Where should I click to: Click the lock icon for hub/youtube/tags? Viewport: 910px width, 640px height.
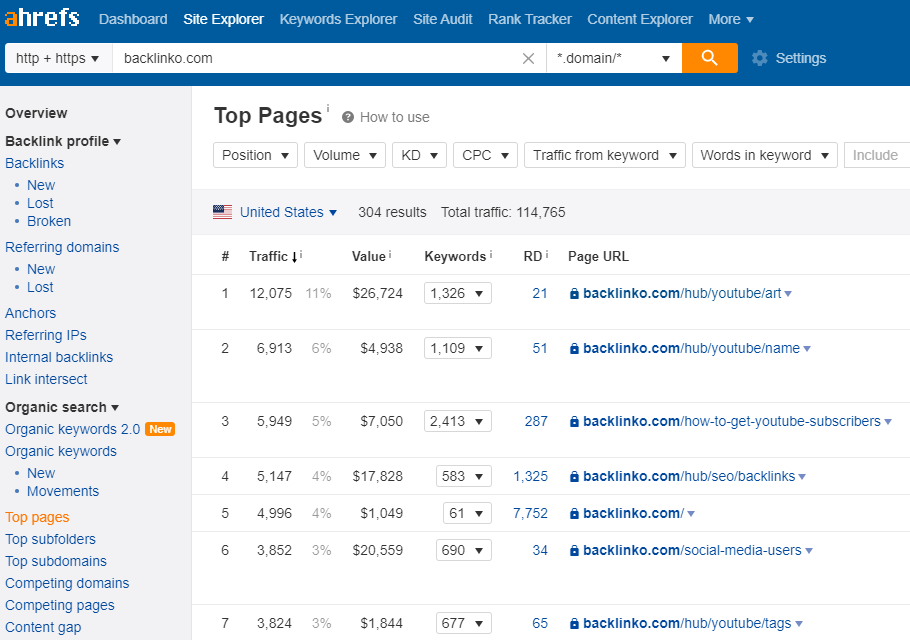point(574,624)
